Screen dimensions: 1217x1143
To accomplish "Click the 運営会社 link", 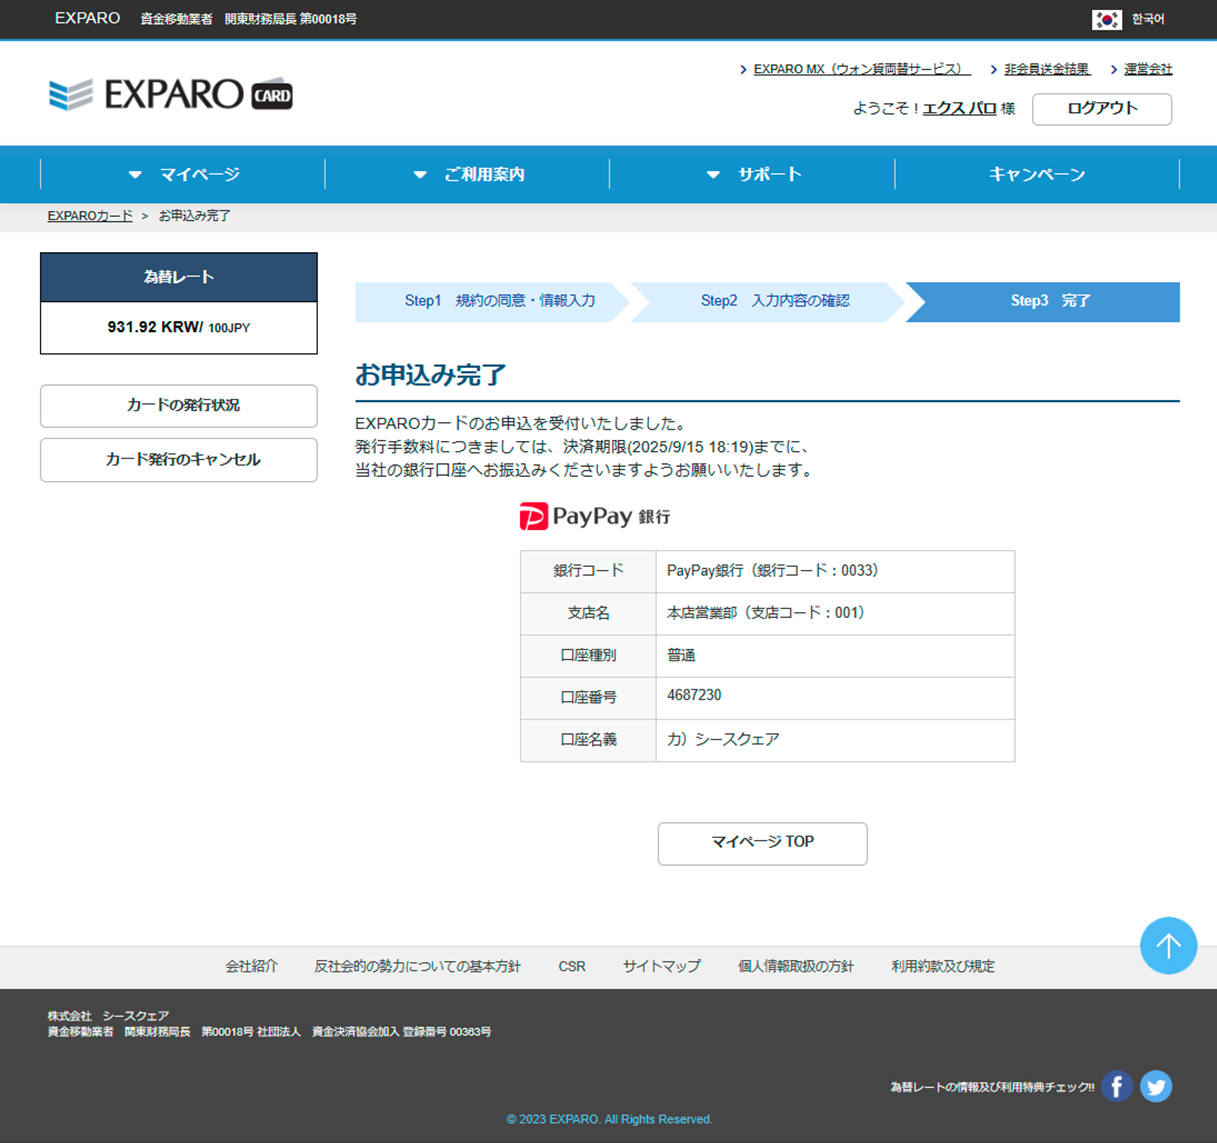I will [x=1147, y=69].
